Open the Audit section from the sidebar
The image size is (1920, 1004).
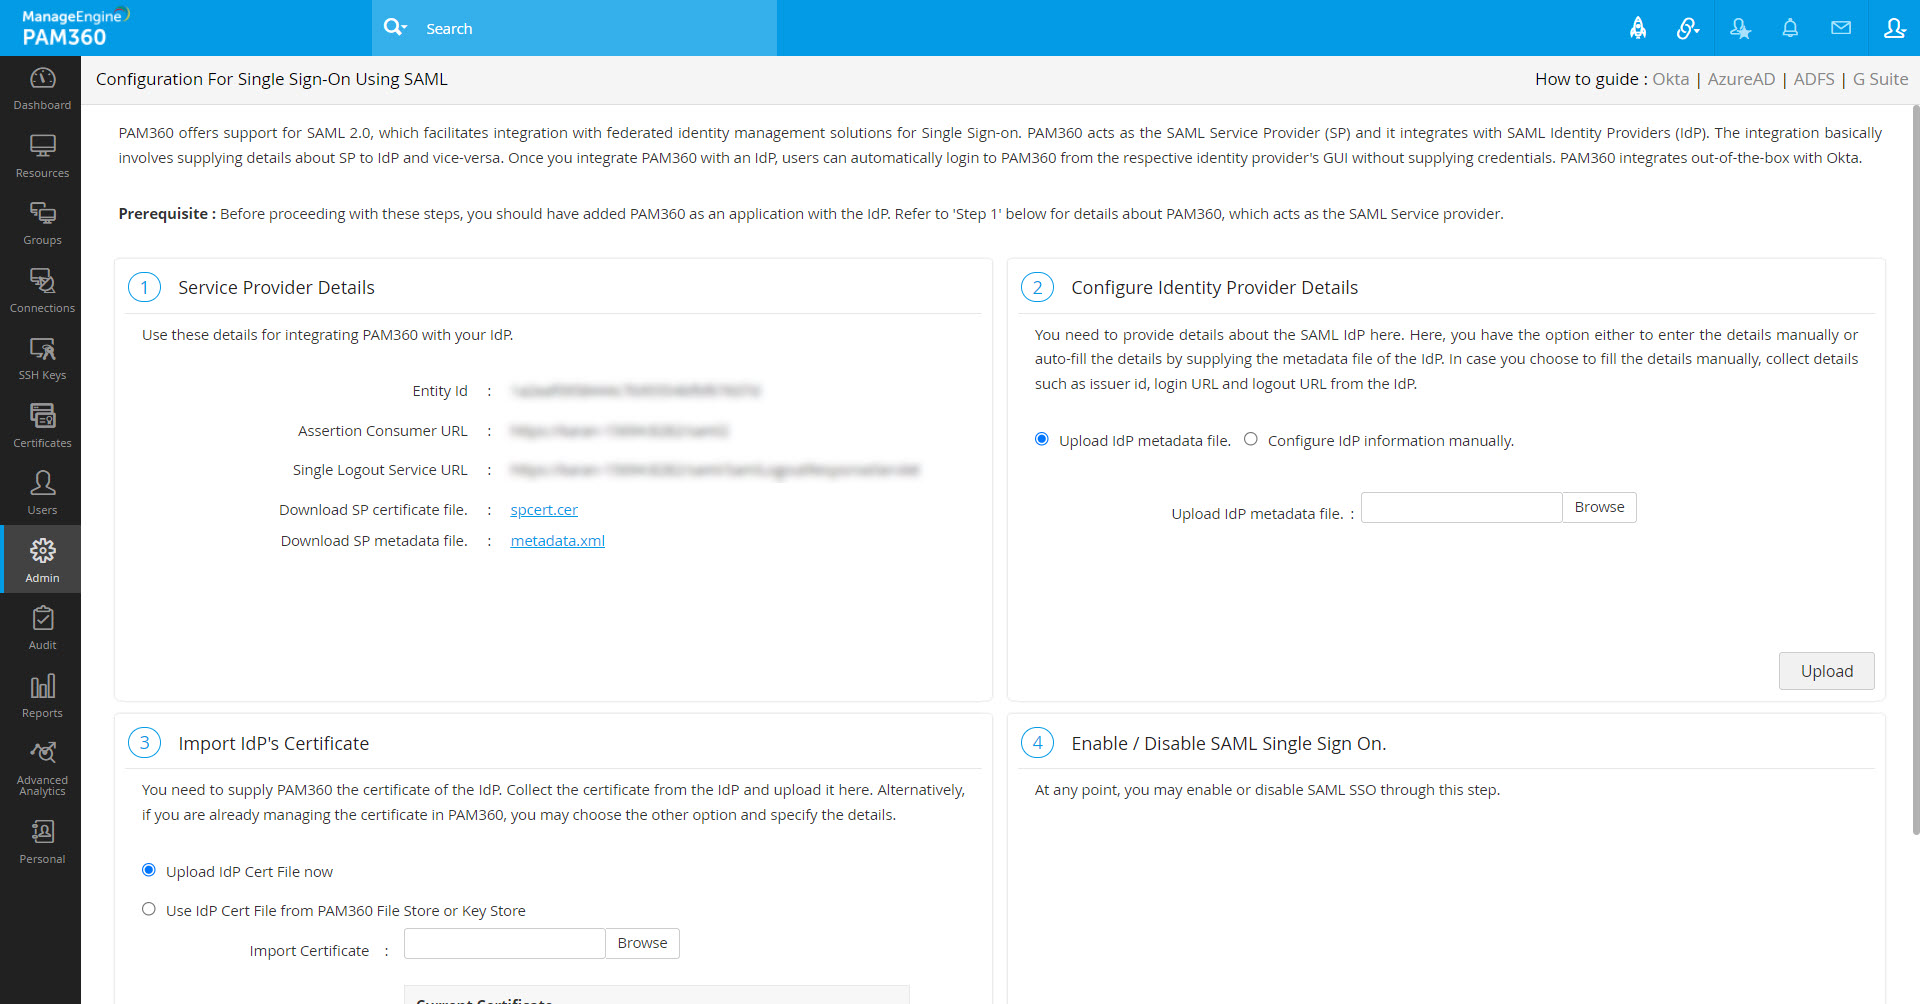[x=41, y=626]
